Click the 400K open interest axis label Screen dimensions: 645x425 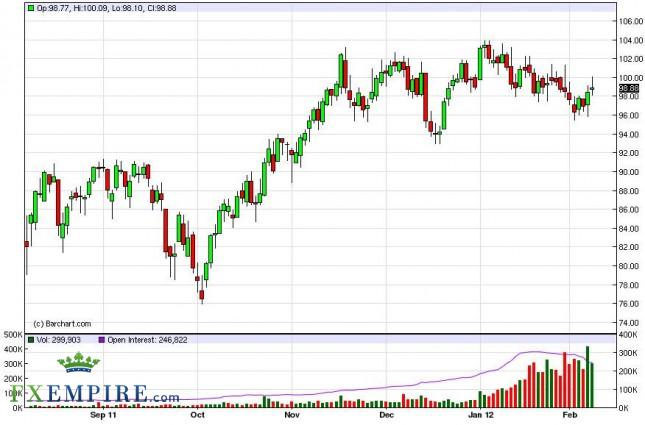tap(628, 335)
